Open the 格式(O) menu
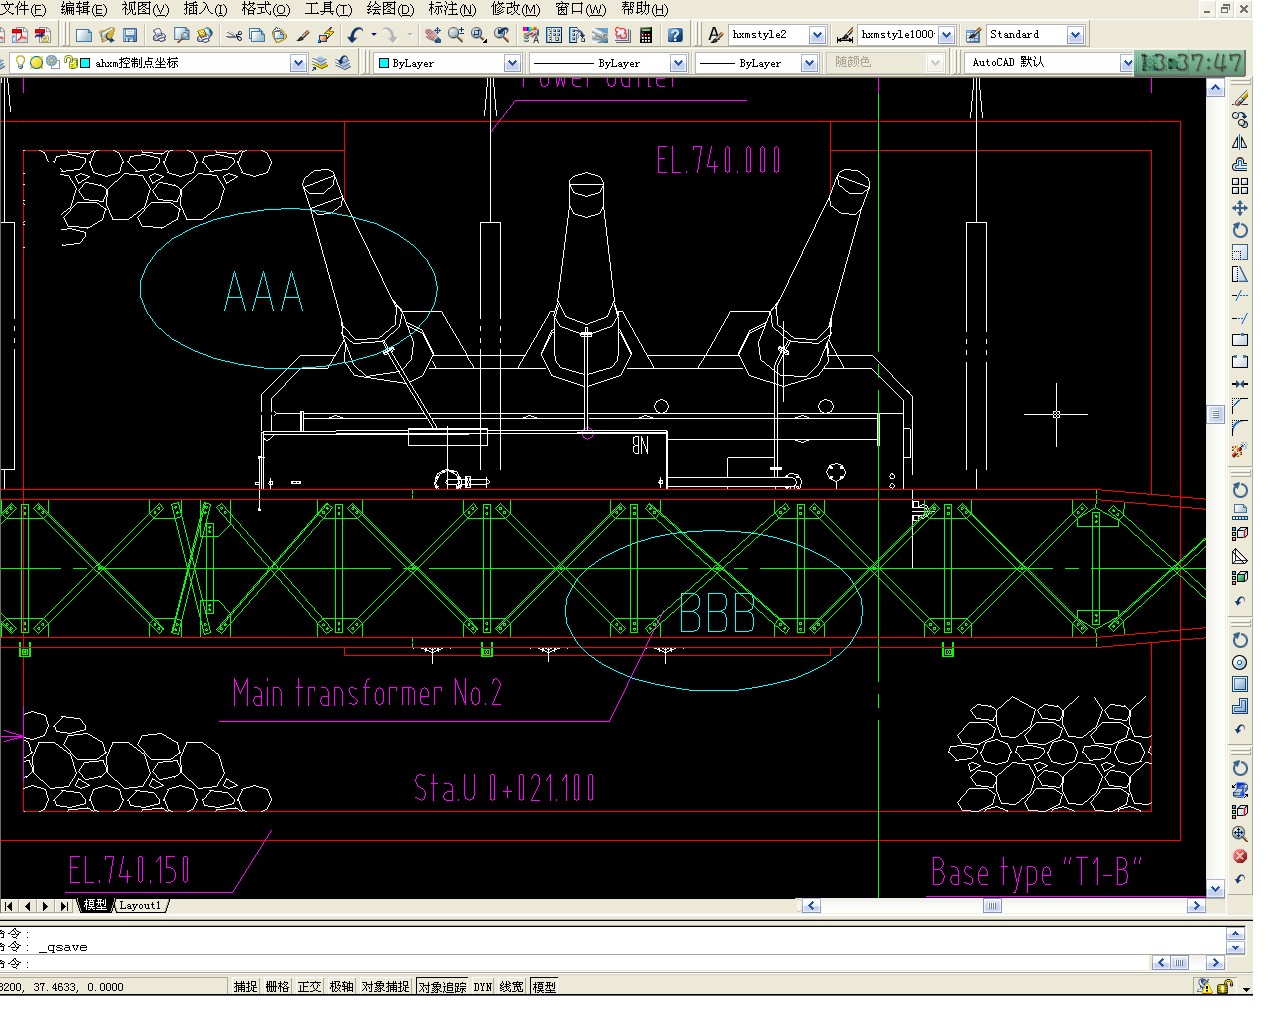The height and width of the screenshot is (1024, 1280). [x=266, y=9]
